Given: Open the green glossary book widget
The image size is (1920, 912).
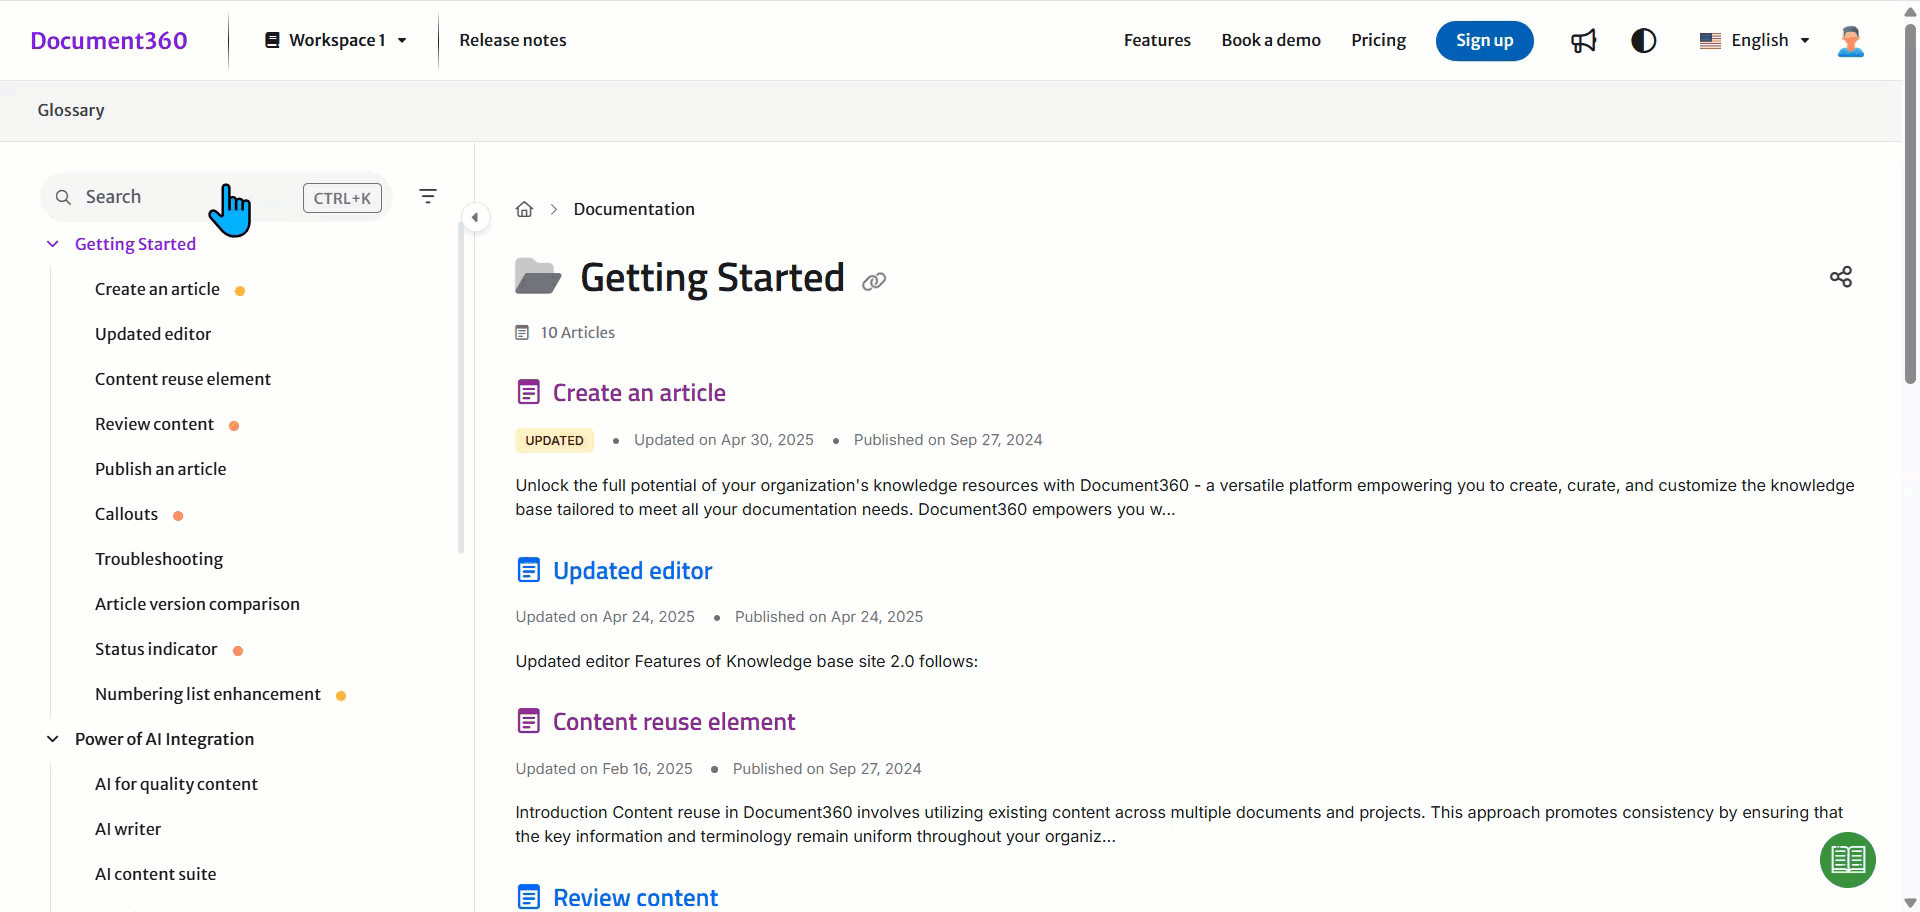Looking at the screenshot, I should (1848, 860).
